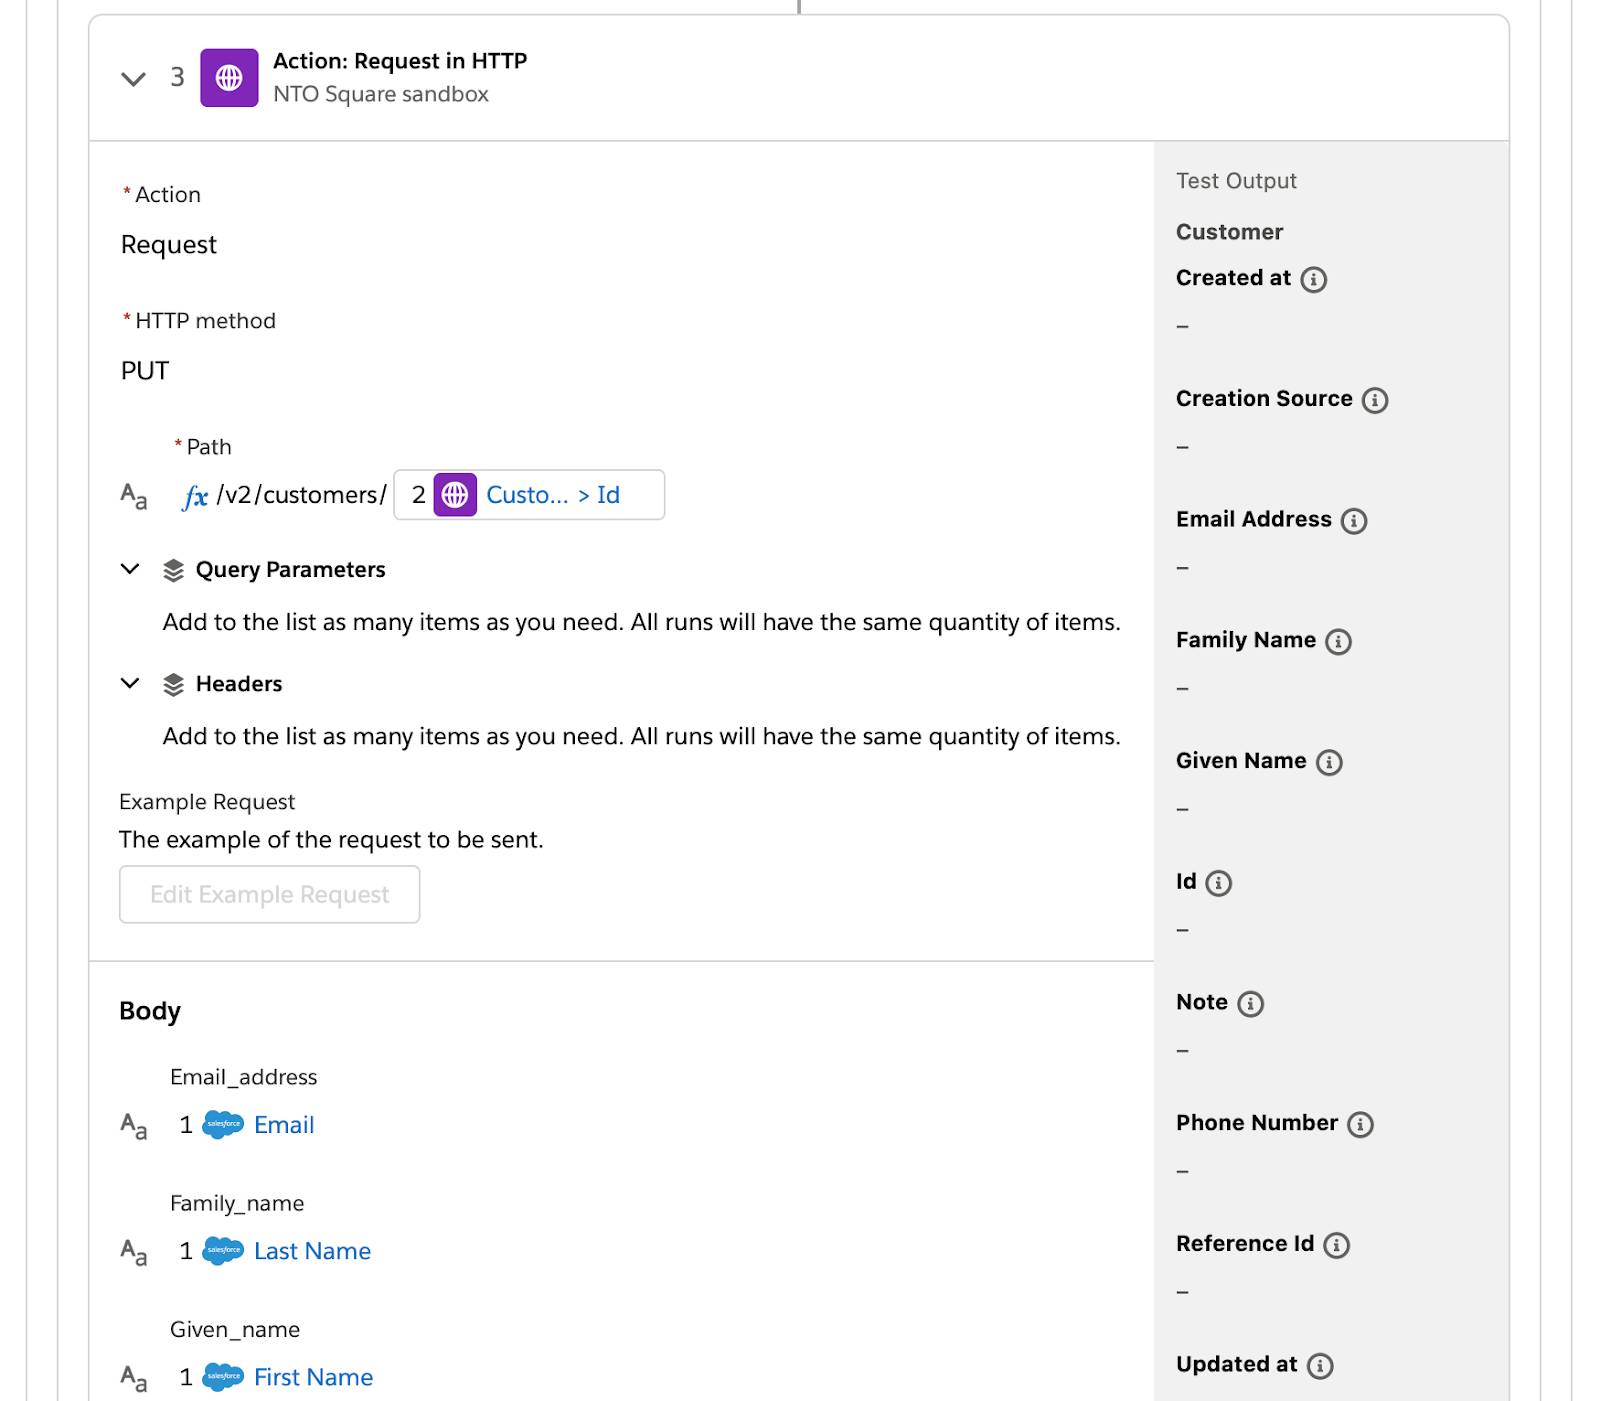Click the Body section heading
This screenshot has height=1401, width=1600.
150,1011
